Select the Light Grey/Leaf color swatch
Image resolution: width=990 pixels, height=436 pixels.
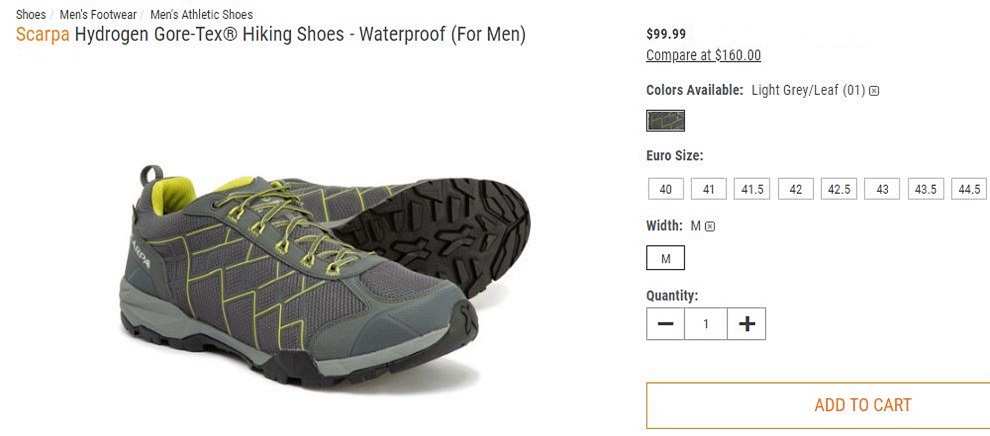click(665, 121)
